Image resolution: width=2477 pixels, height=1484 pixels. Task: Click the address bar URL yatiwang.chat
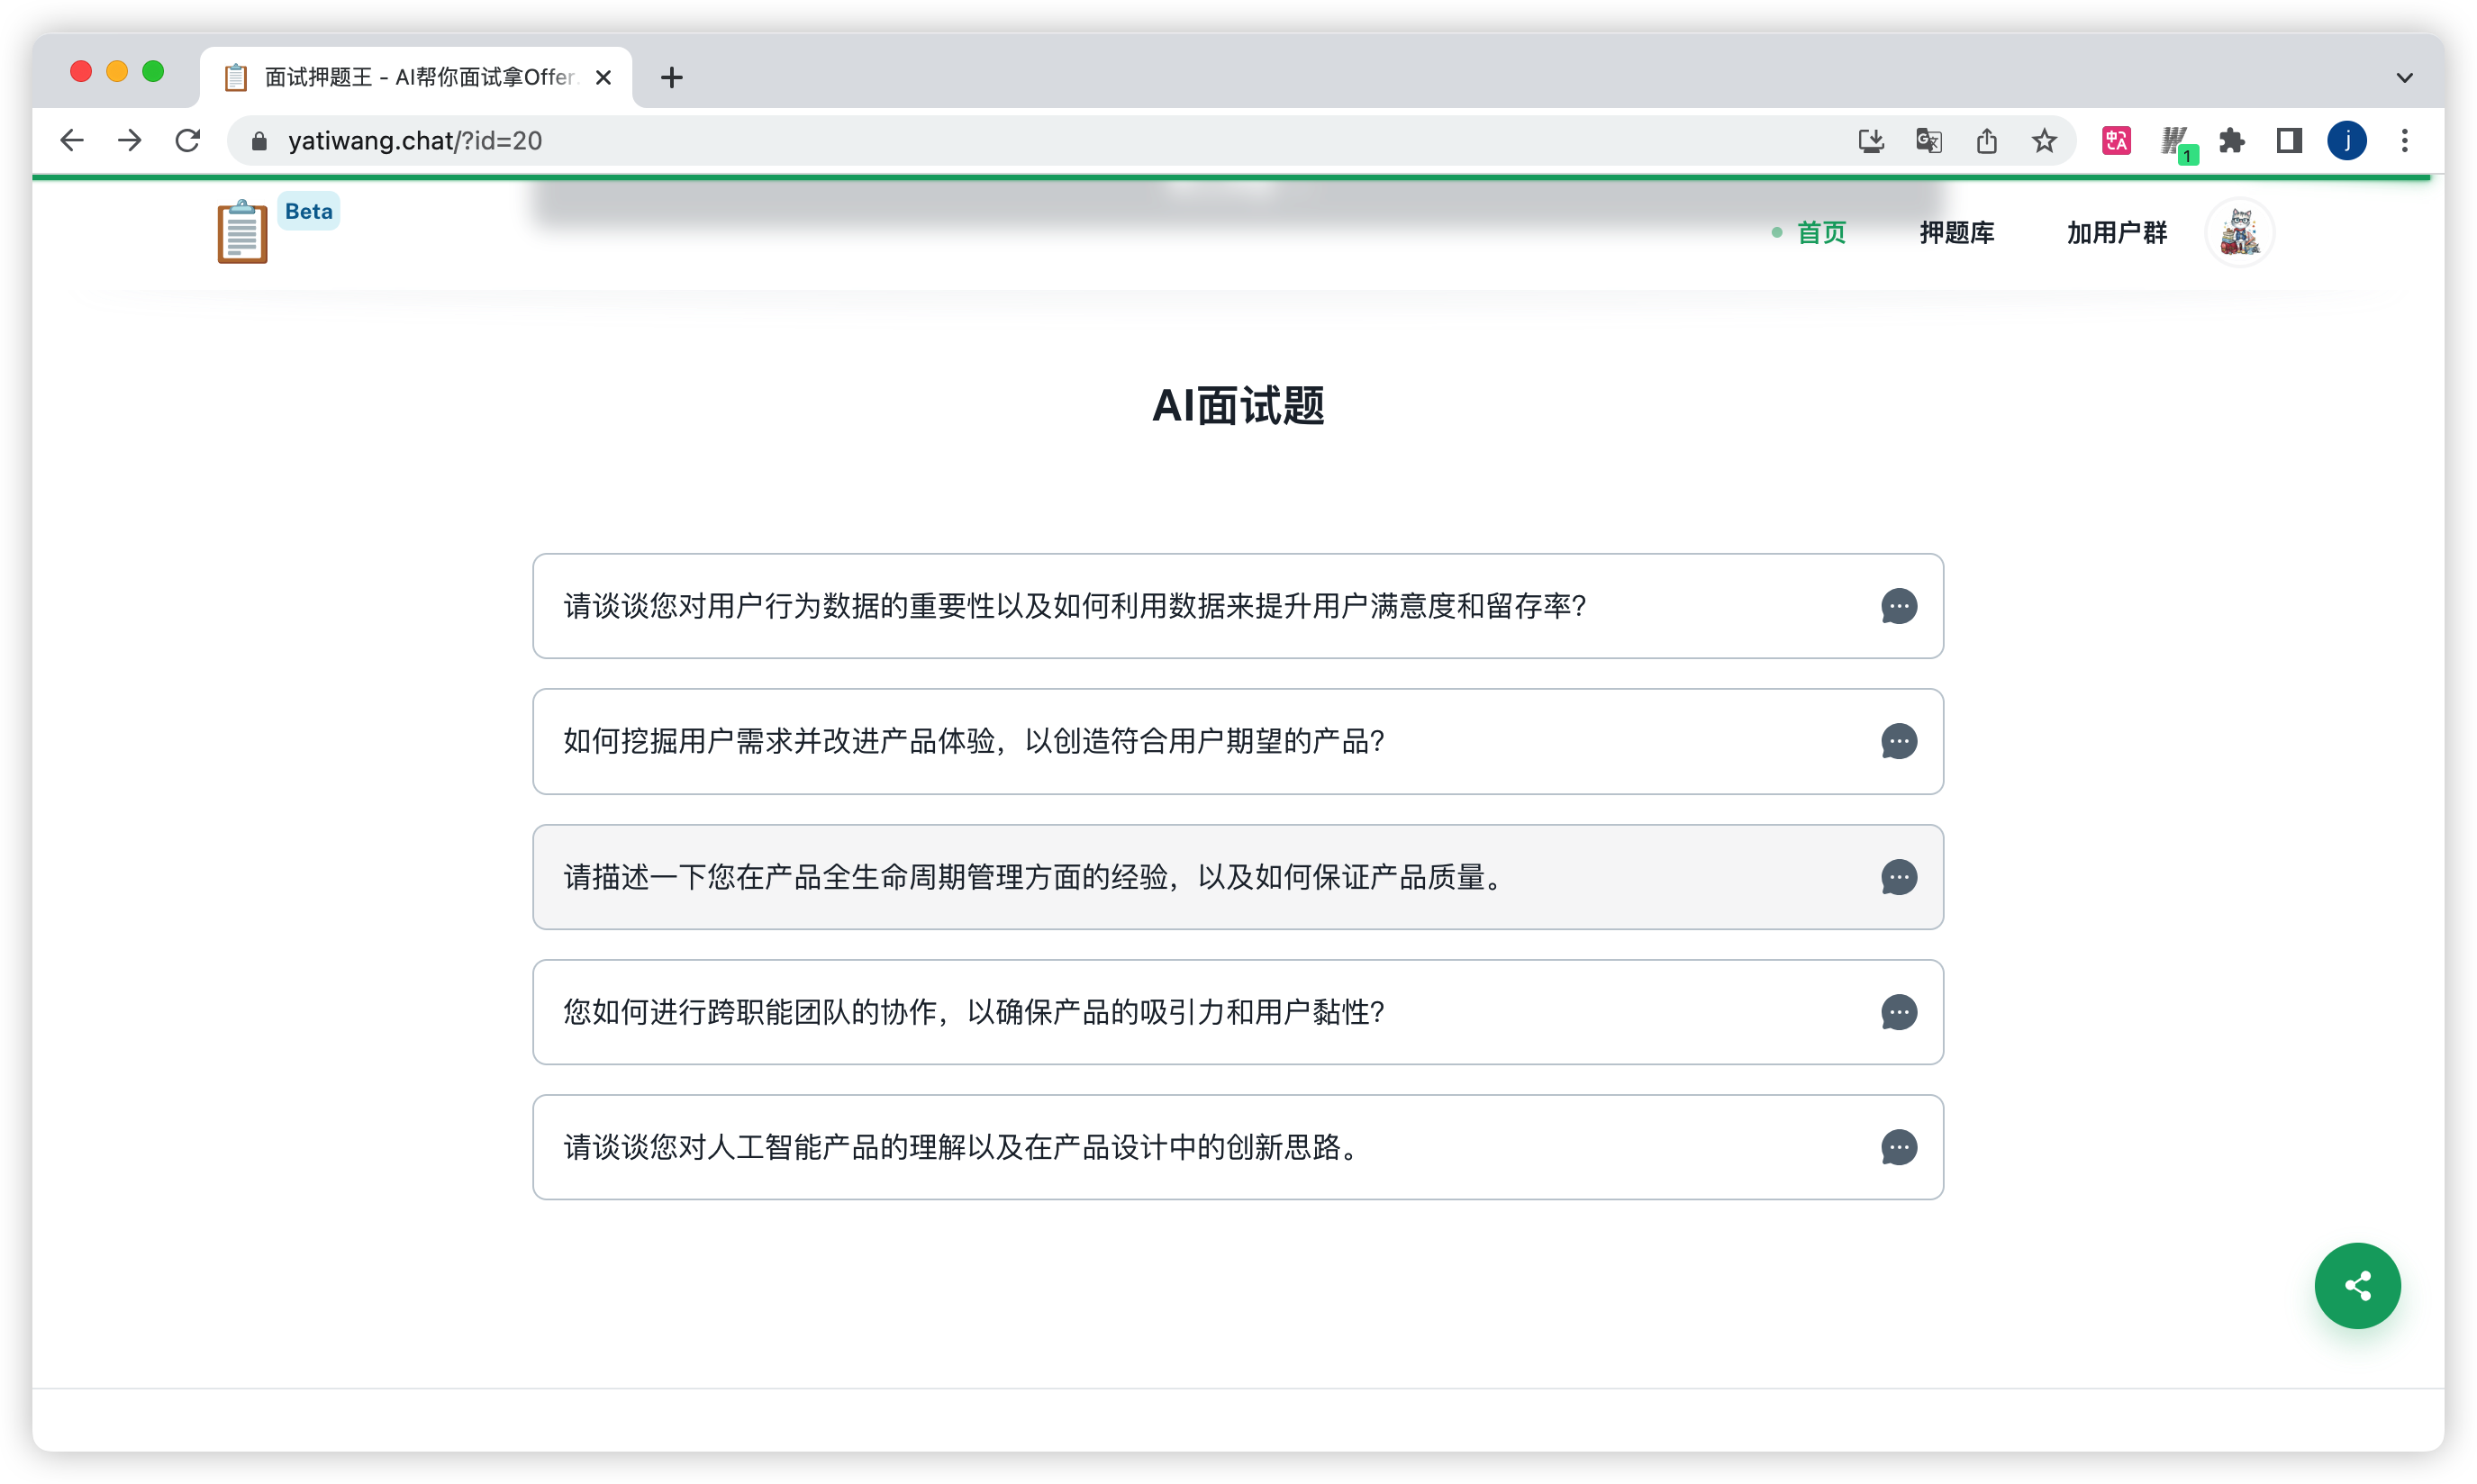coord(415,141)
